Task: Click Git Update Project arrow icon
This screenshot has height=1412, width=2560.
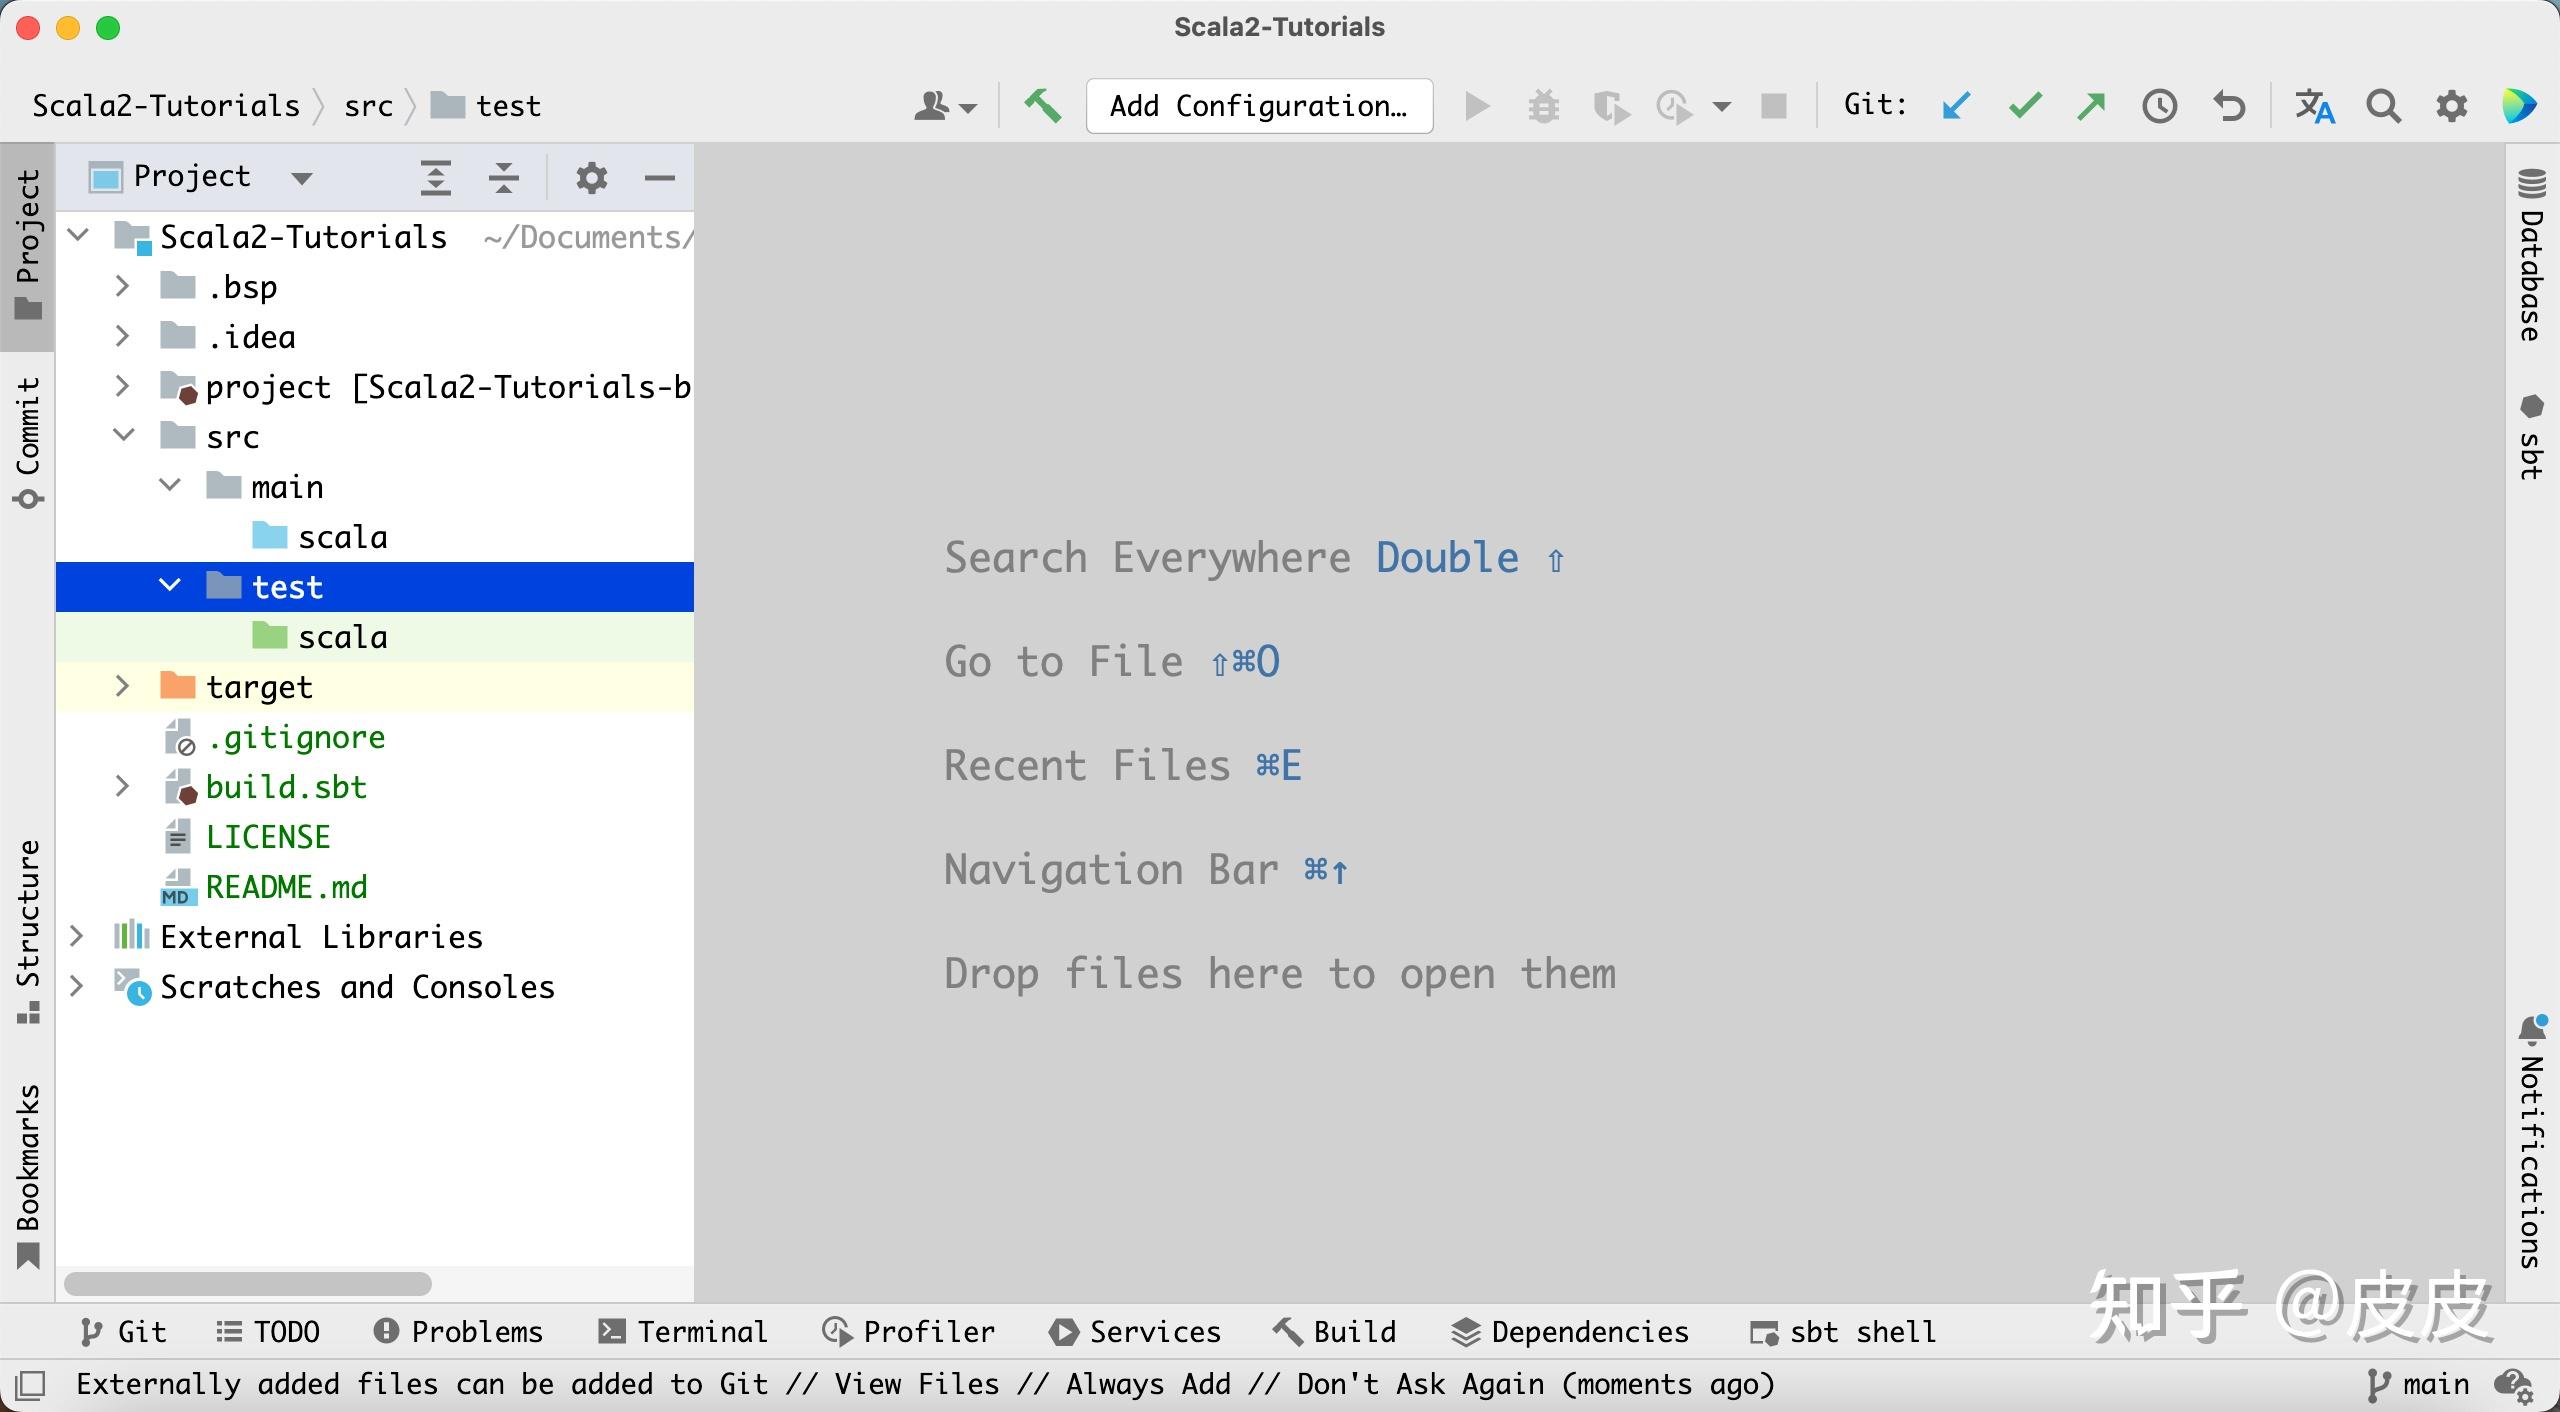Action: [1956, 105]
